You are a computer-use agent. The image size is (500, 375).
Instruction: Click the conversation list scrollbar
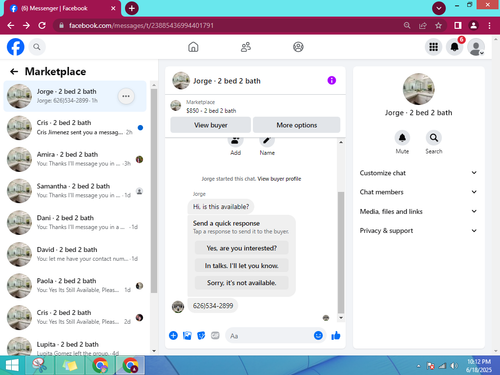coord(154,190)
